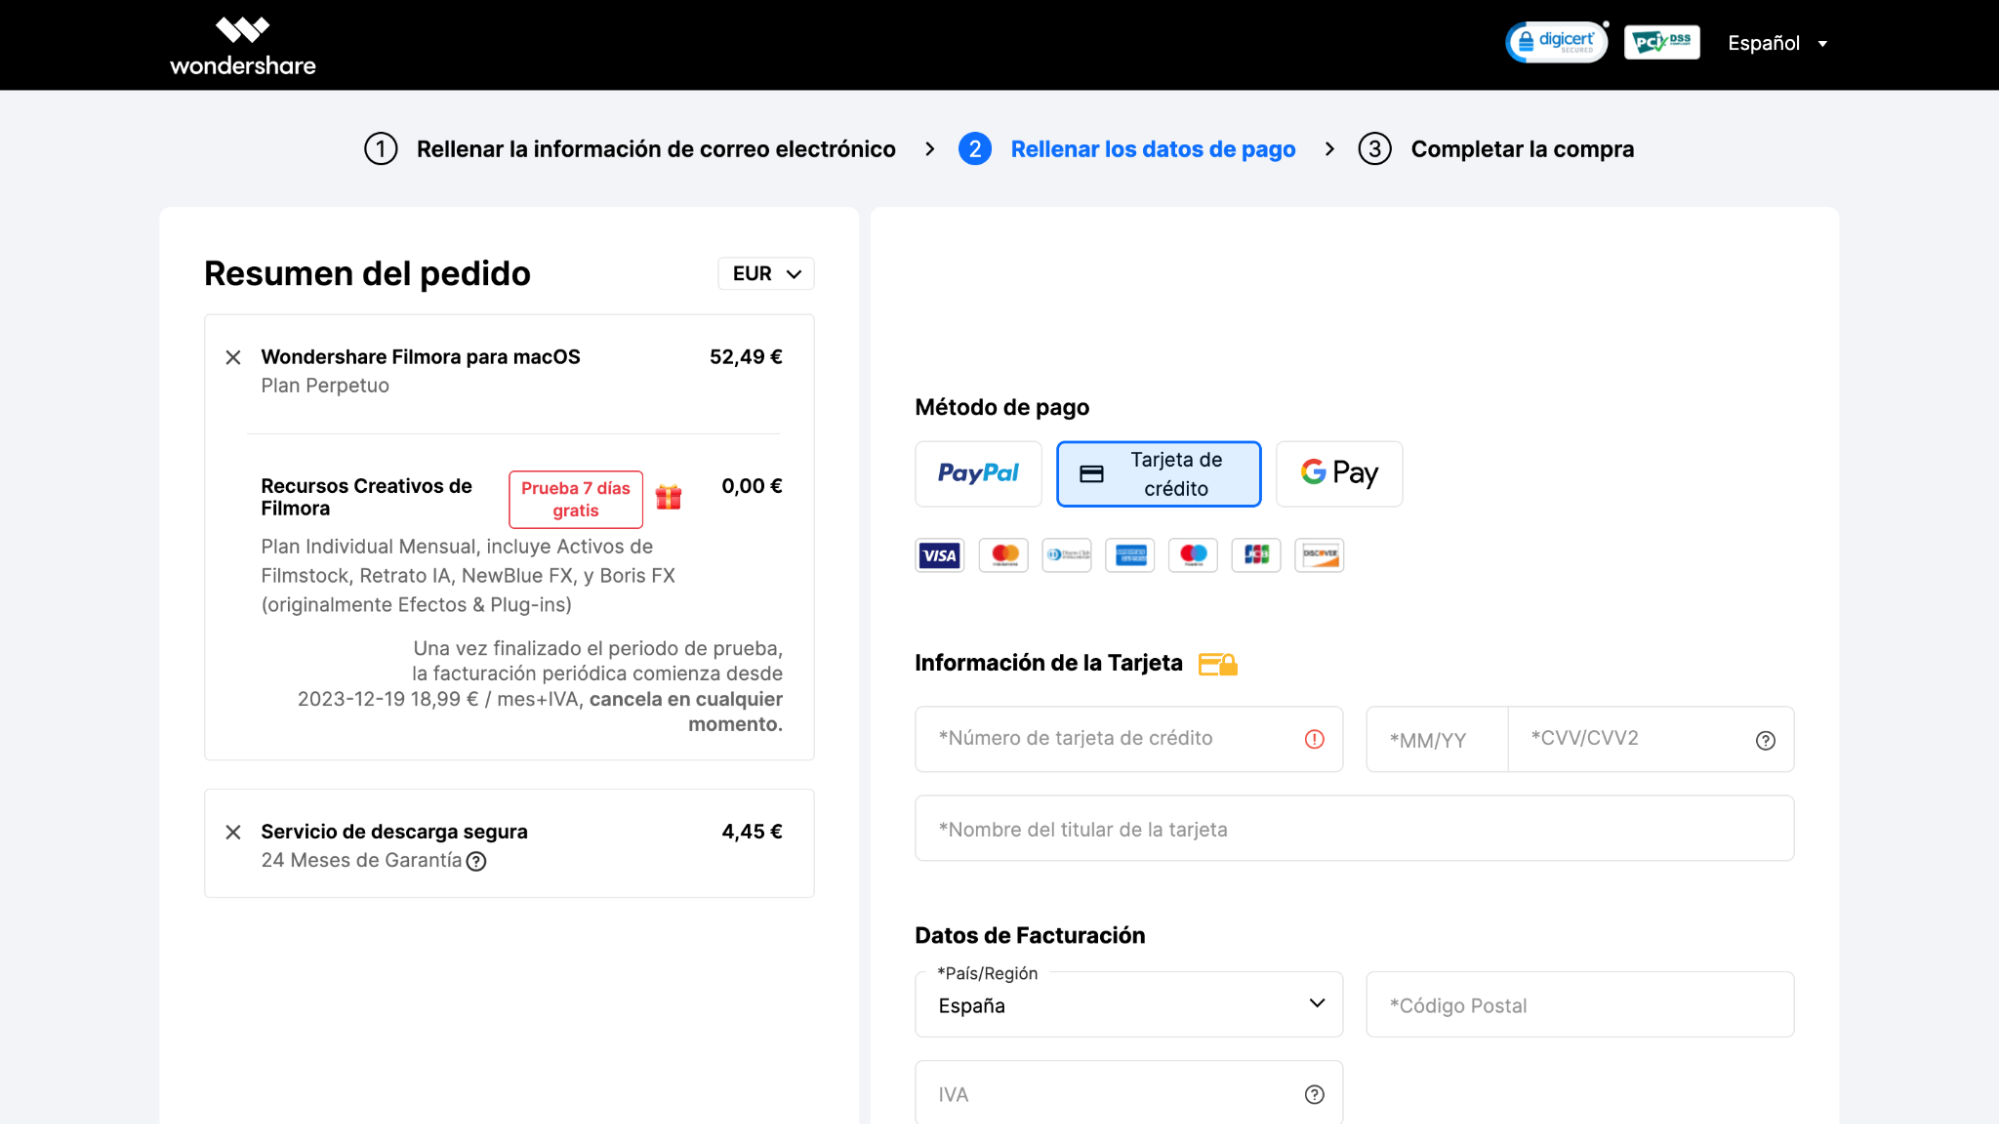Click the Visa card icon
The width and height of the screenshot is (1999, 1125).
[x=940, y=555]
